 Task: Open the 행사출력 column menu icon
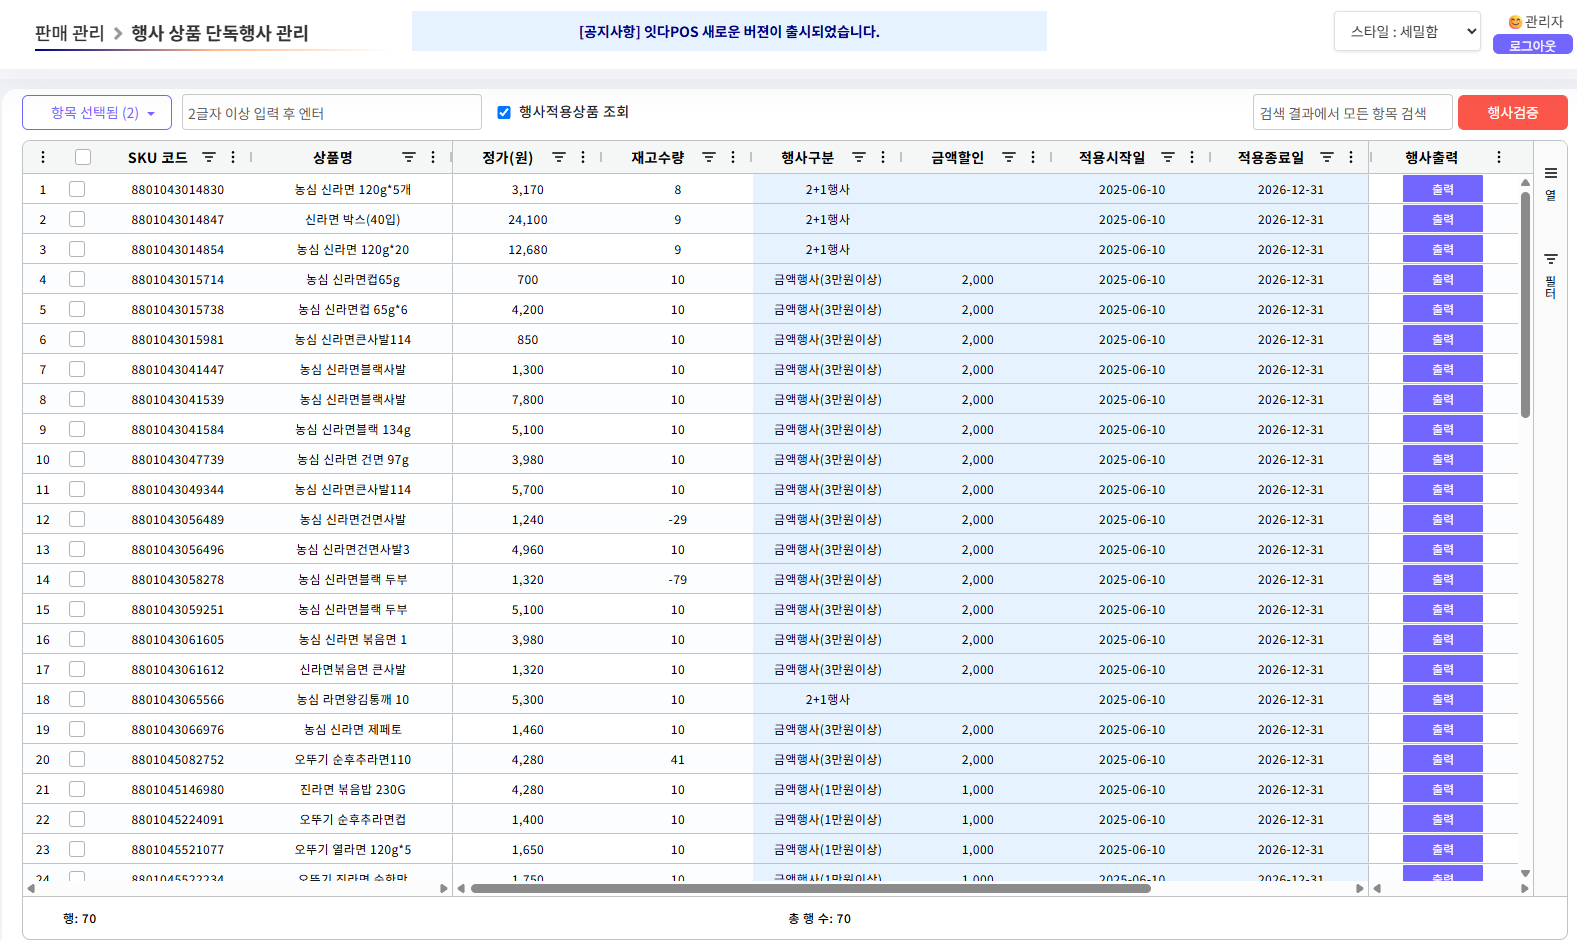(1498, 157)
